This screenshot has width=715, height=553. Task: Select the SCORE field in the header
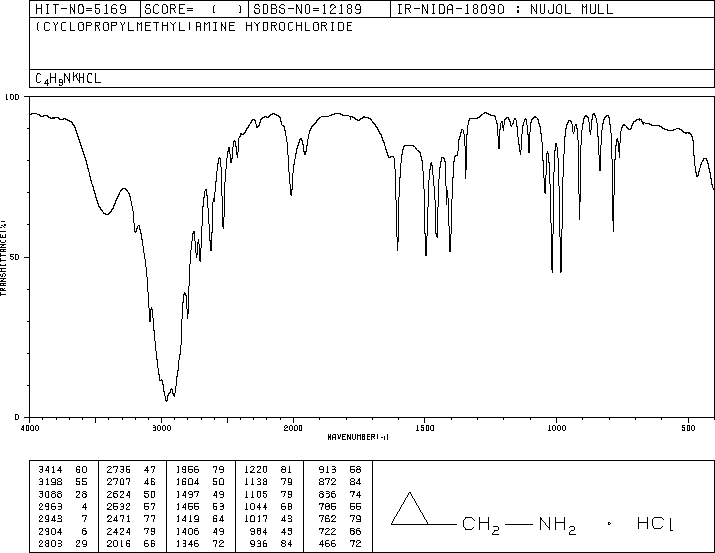[x=194, y=9]
